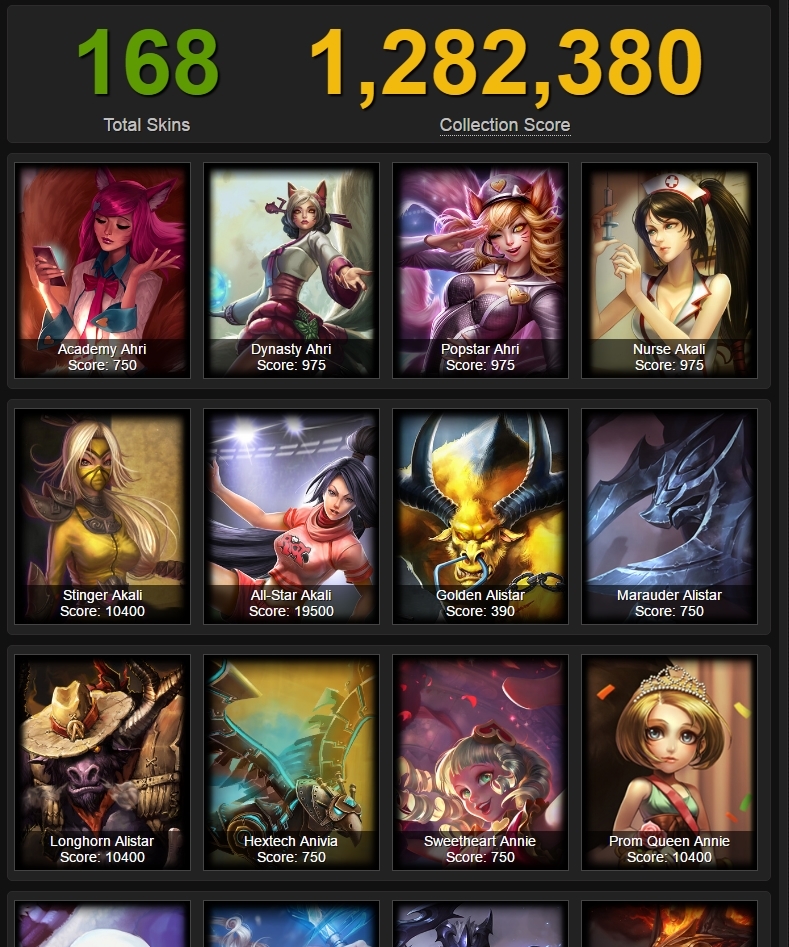Select the Sweetheart Annie skin card

480,763
